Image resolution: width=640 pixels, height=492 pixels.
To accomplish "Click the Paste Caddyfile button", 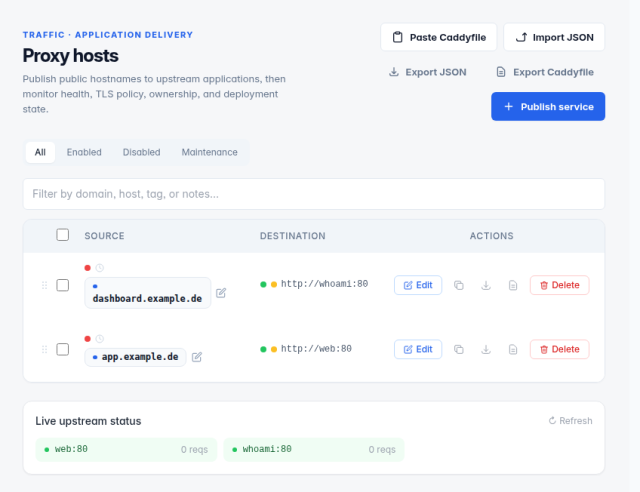I will point(438,37).
